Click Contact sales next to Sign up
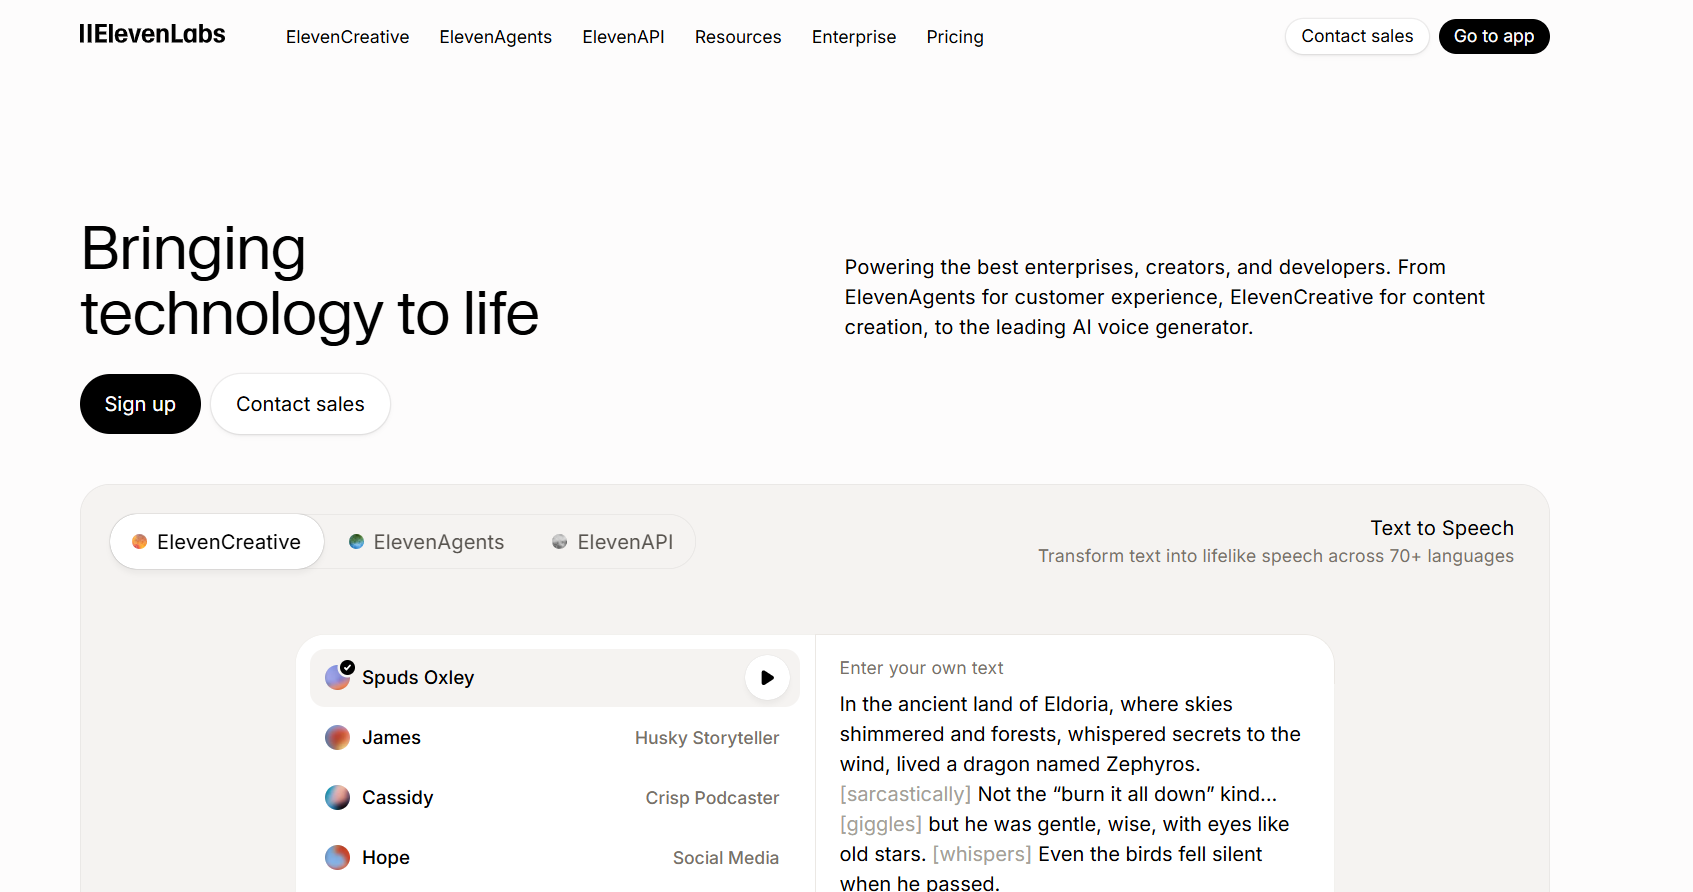 [300, 404]
